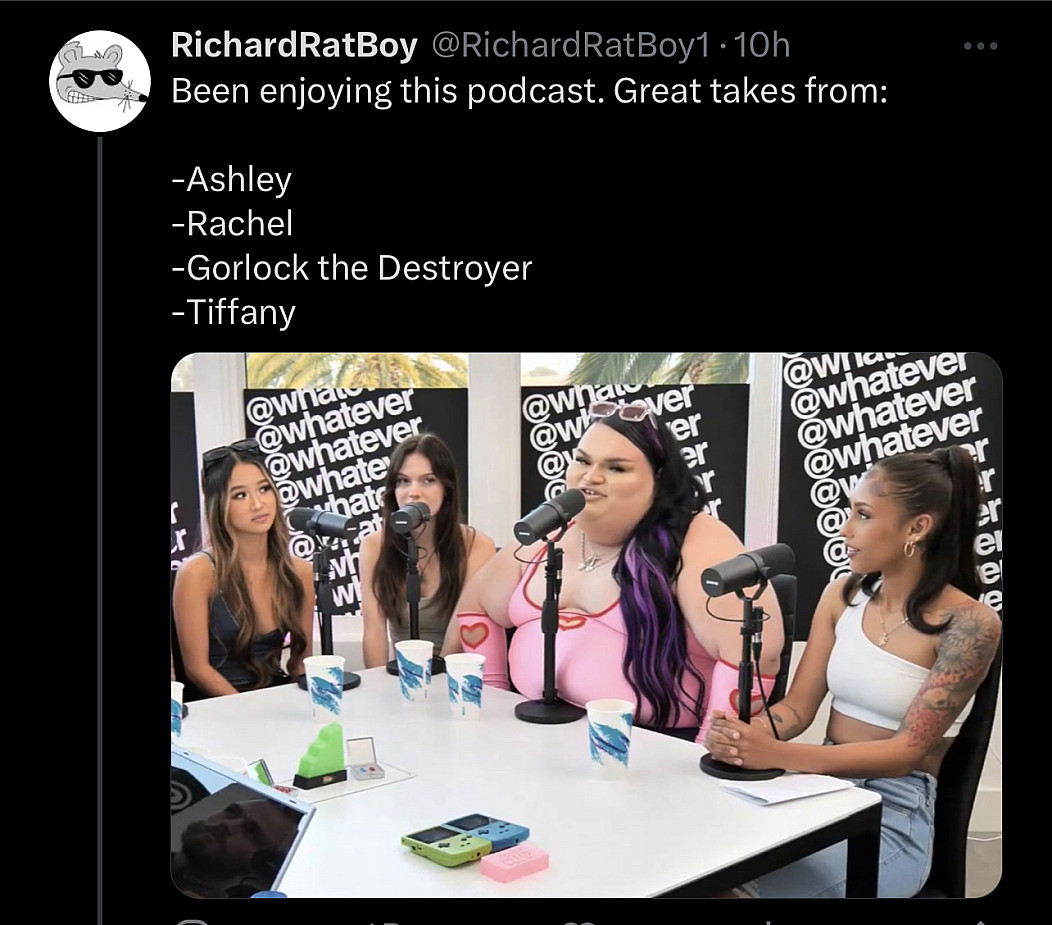Click the handheld game consoles in the photo
The image size is (1052, 925).
pyautogui.click(x=465, y=838)
